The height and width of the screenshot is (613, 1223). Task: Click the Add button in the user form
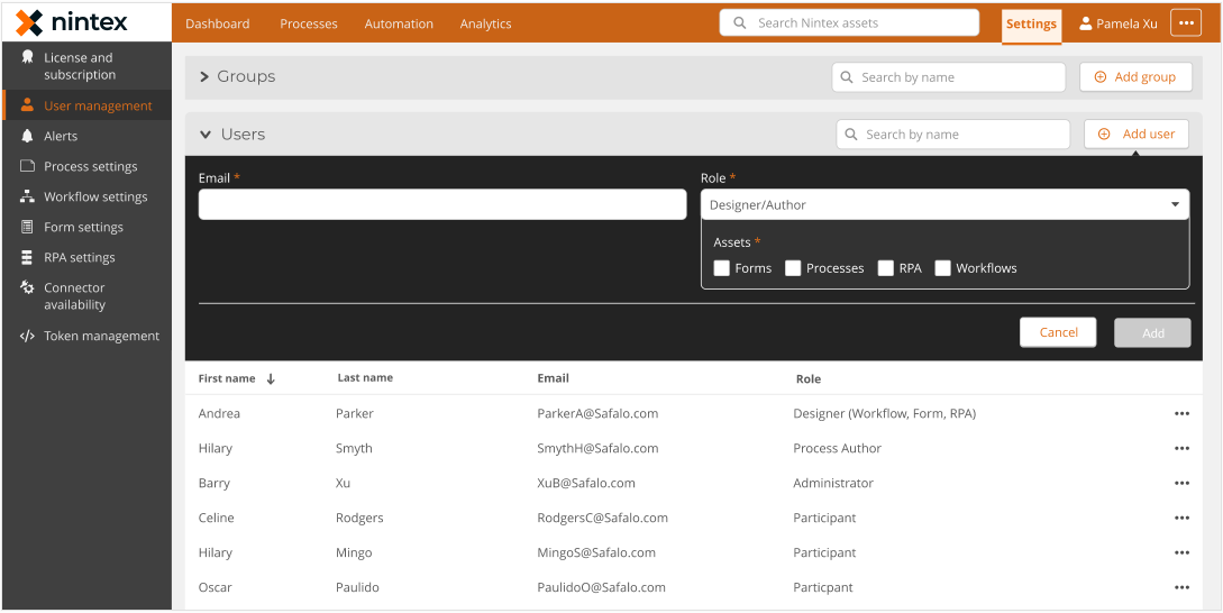tap(1153, 333)
